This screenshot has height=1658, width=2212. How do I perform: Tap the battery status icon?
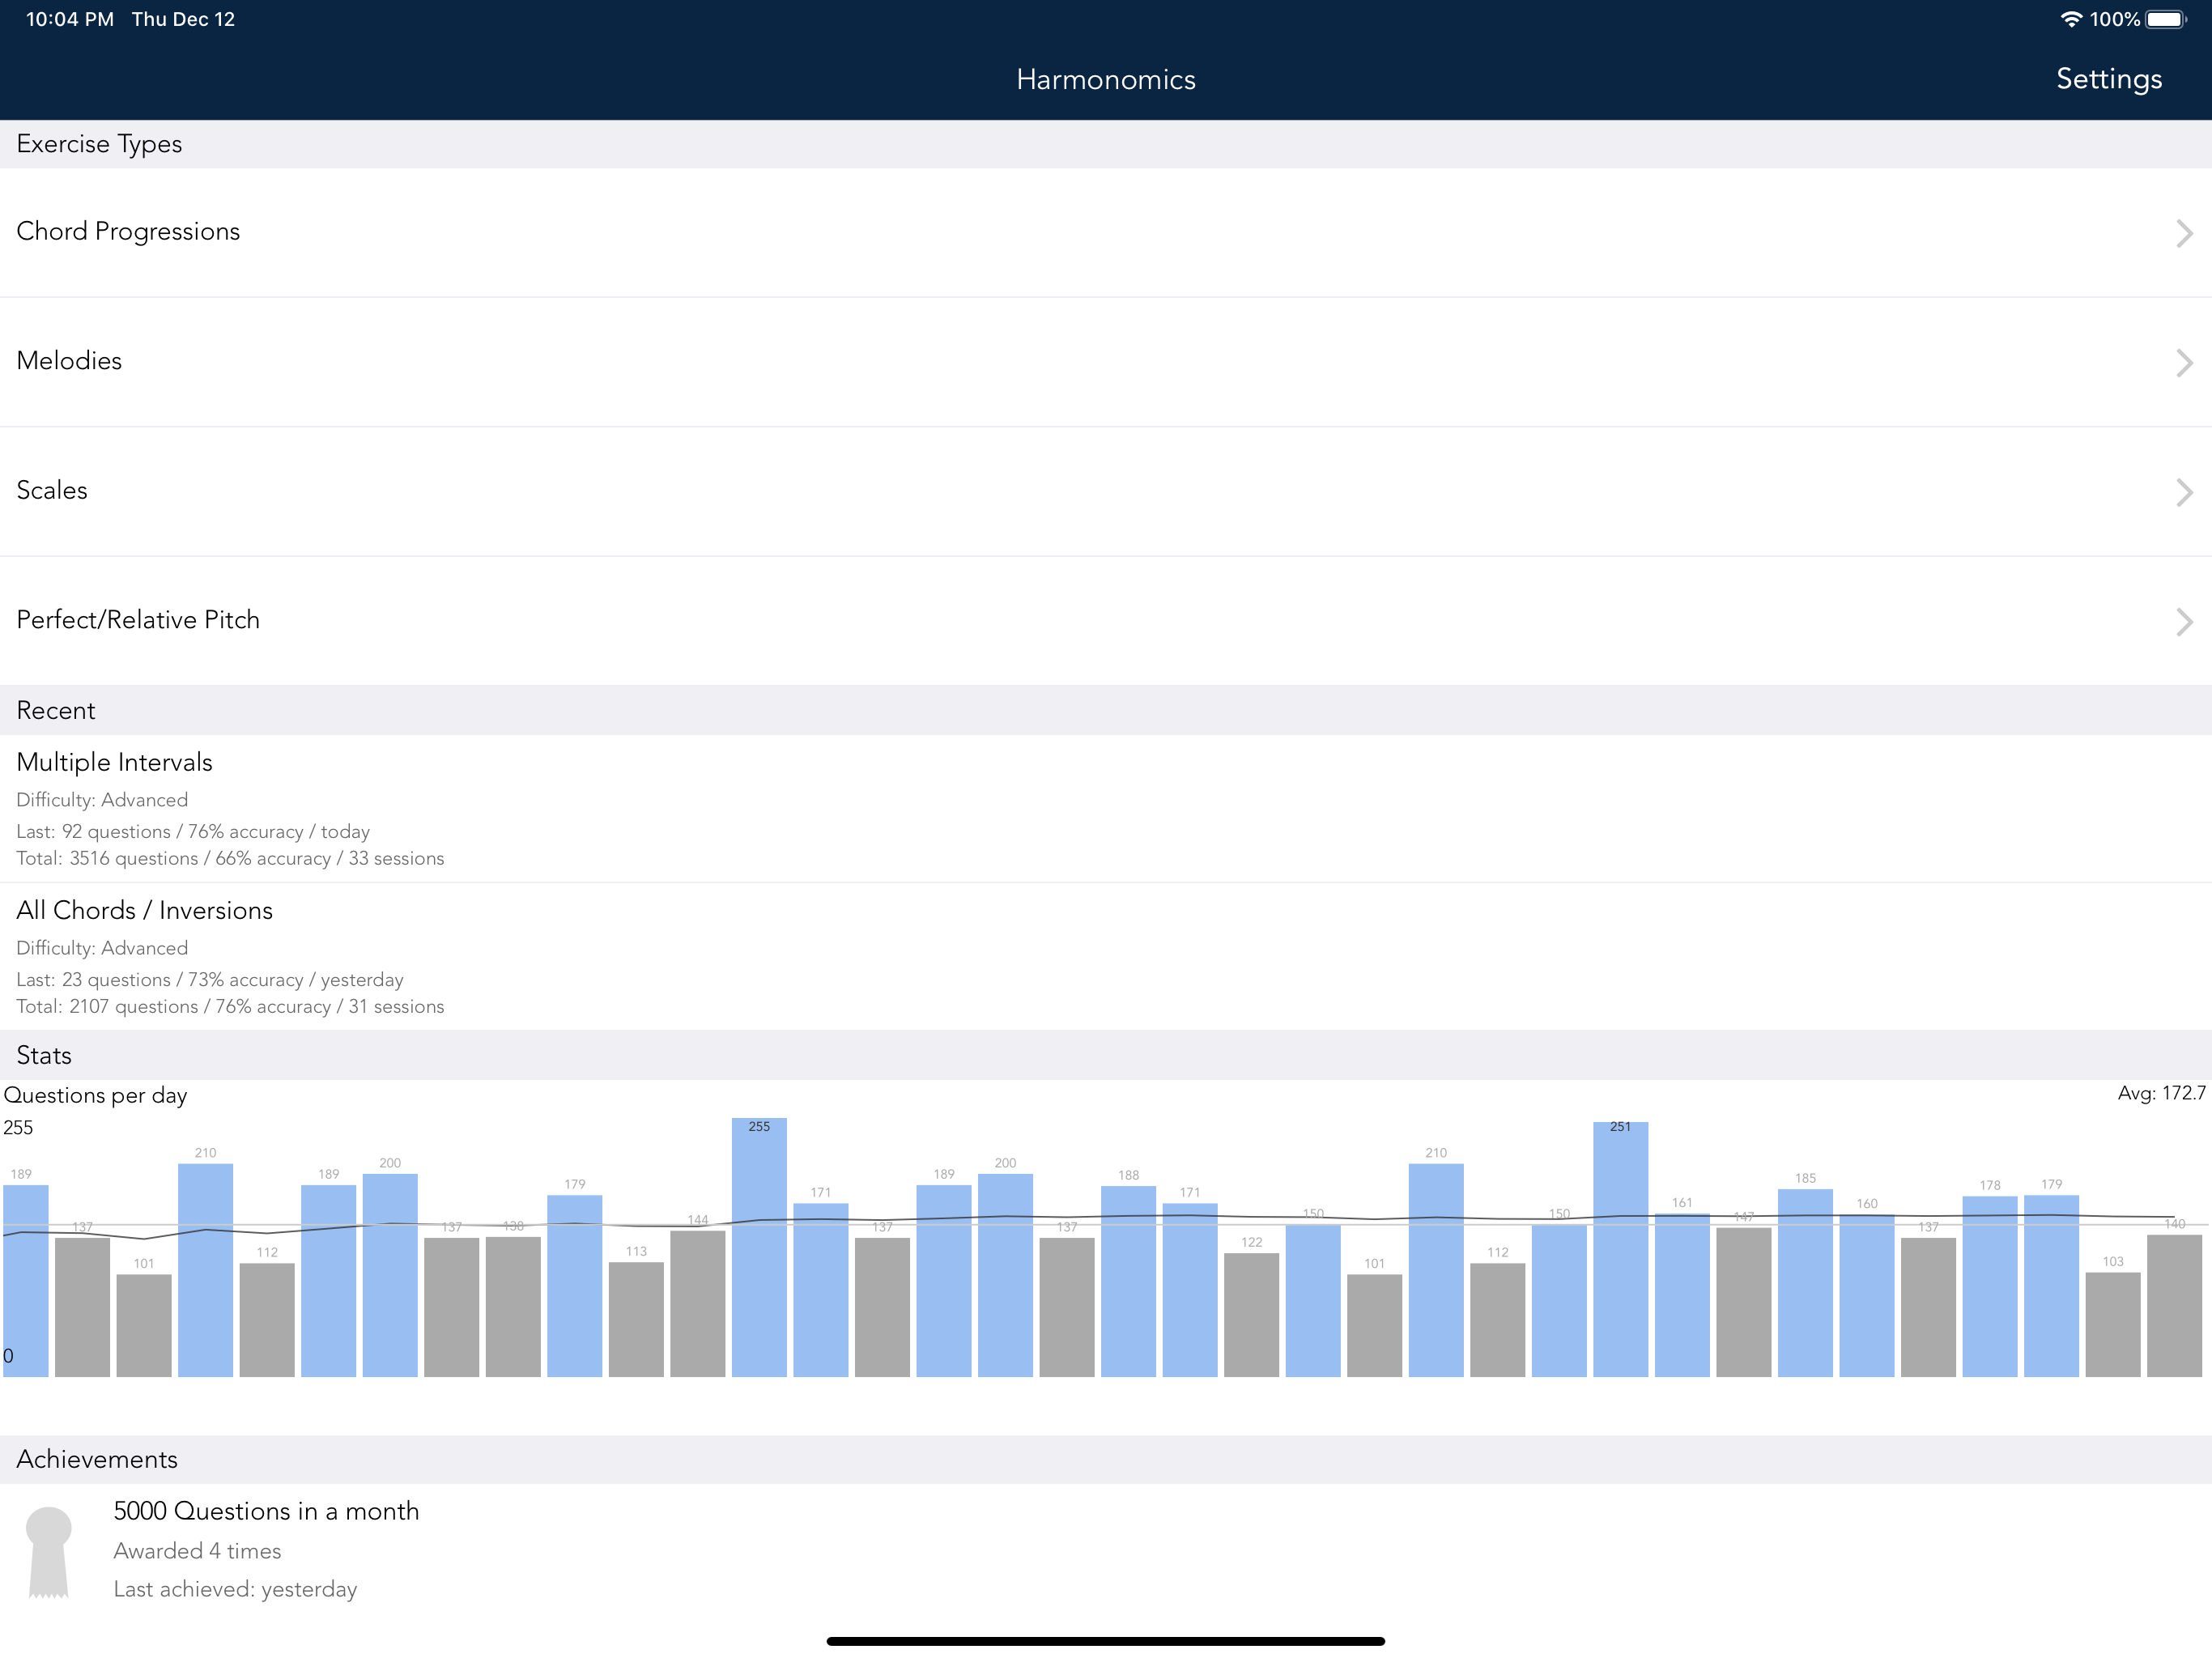click(x=2165, y=19)
